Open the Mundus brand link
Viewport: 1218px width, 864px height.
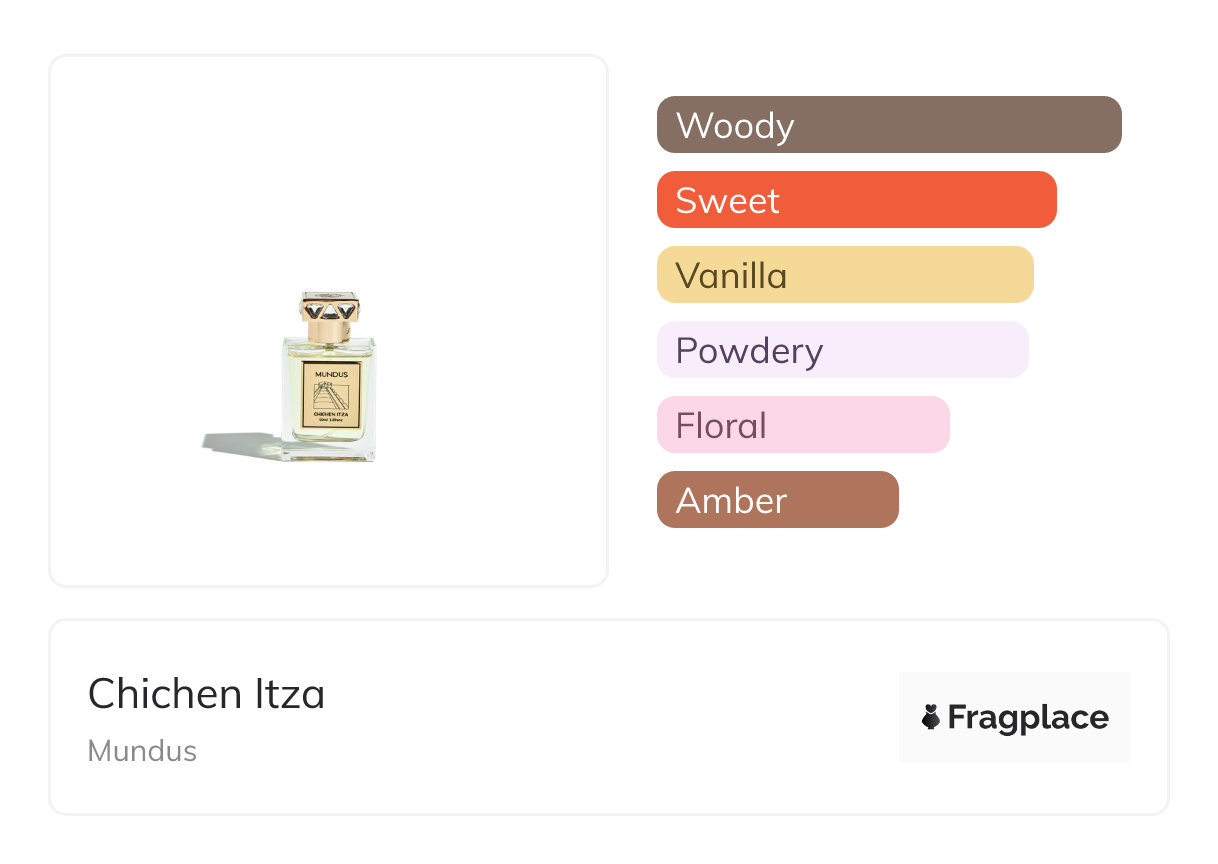click(x=142, y=751)
